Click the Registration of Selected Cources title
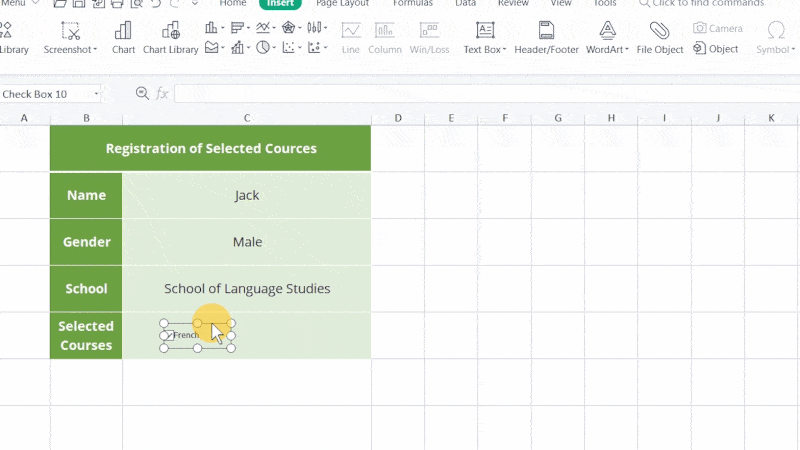Screen dimensions: 800x450 tap(211, 148)
